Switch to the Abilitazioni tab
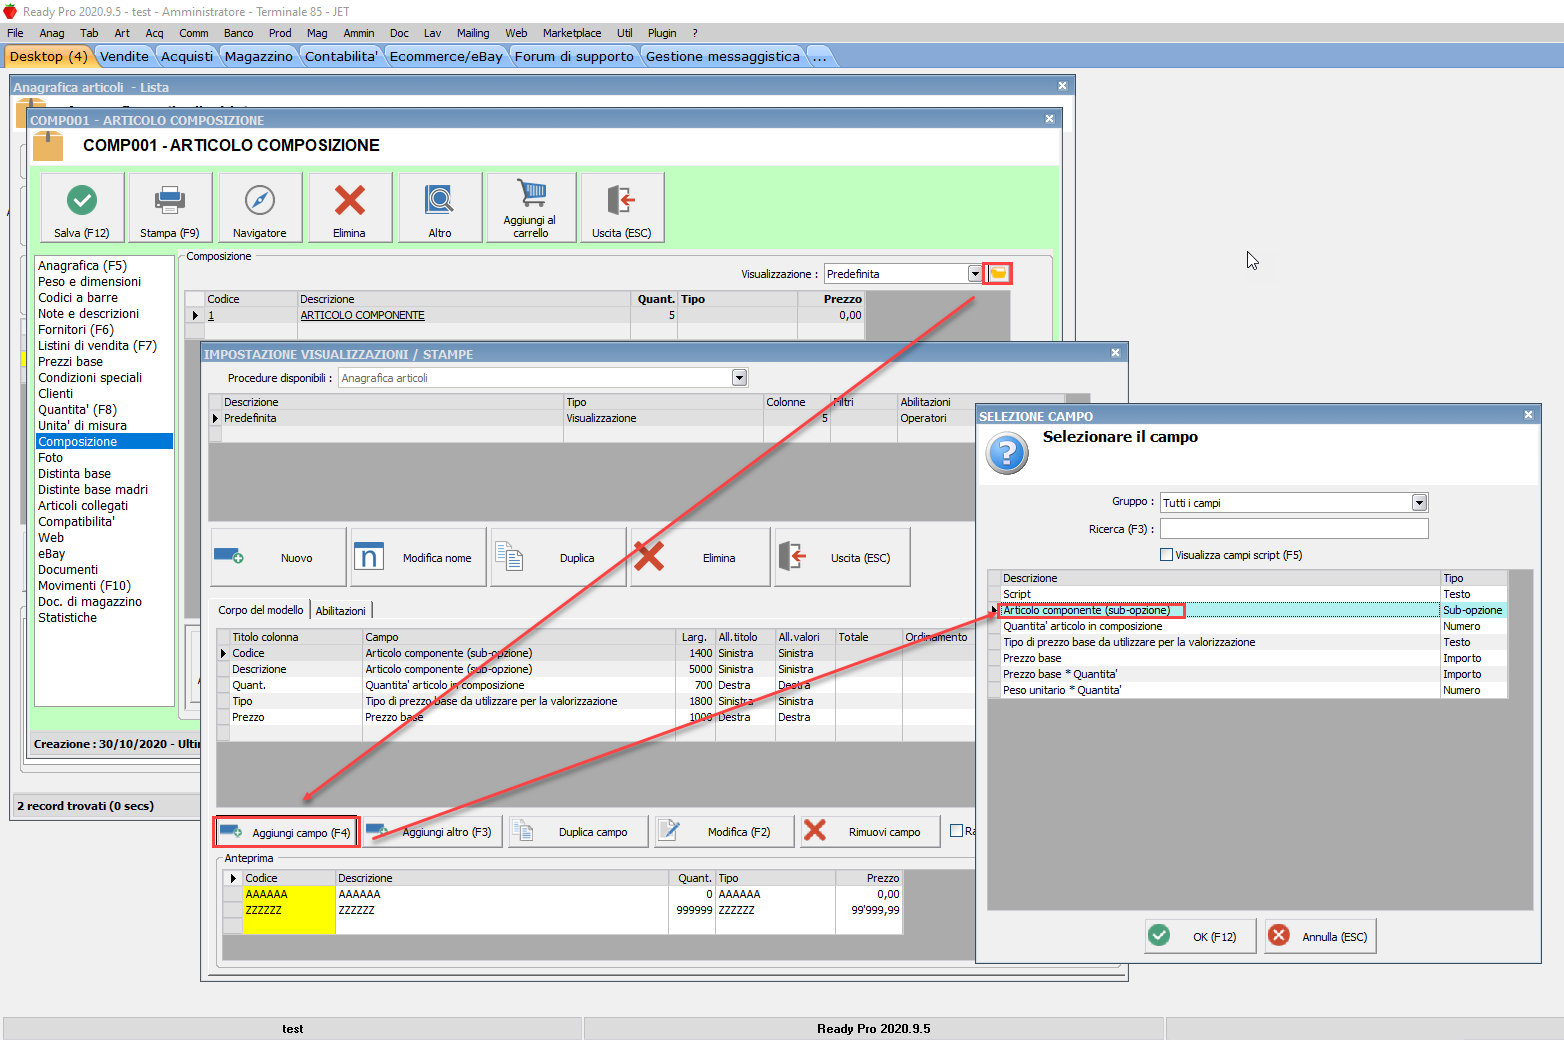Viewport: 1564px width, 1040px height. (341, 611)
